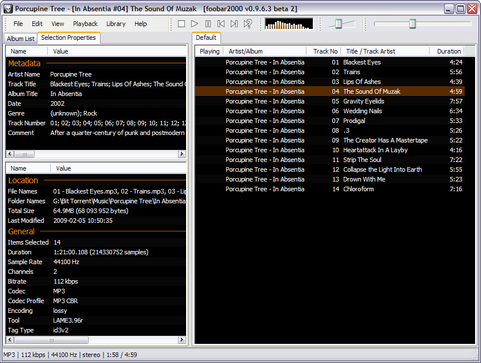The width and height of the screenshot is (481, 363).
Task: Play a random track button
Action: [x=248, y=24]
